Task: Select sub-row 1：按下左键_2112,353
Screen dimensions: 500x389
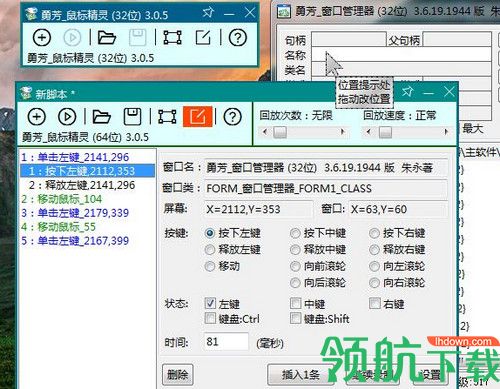Action: [87, 171]
